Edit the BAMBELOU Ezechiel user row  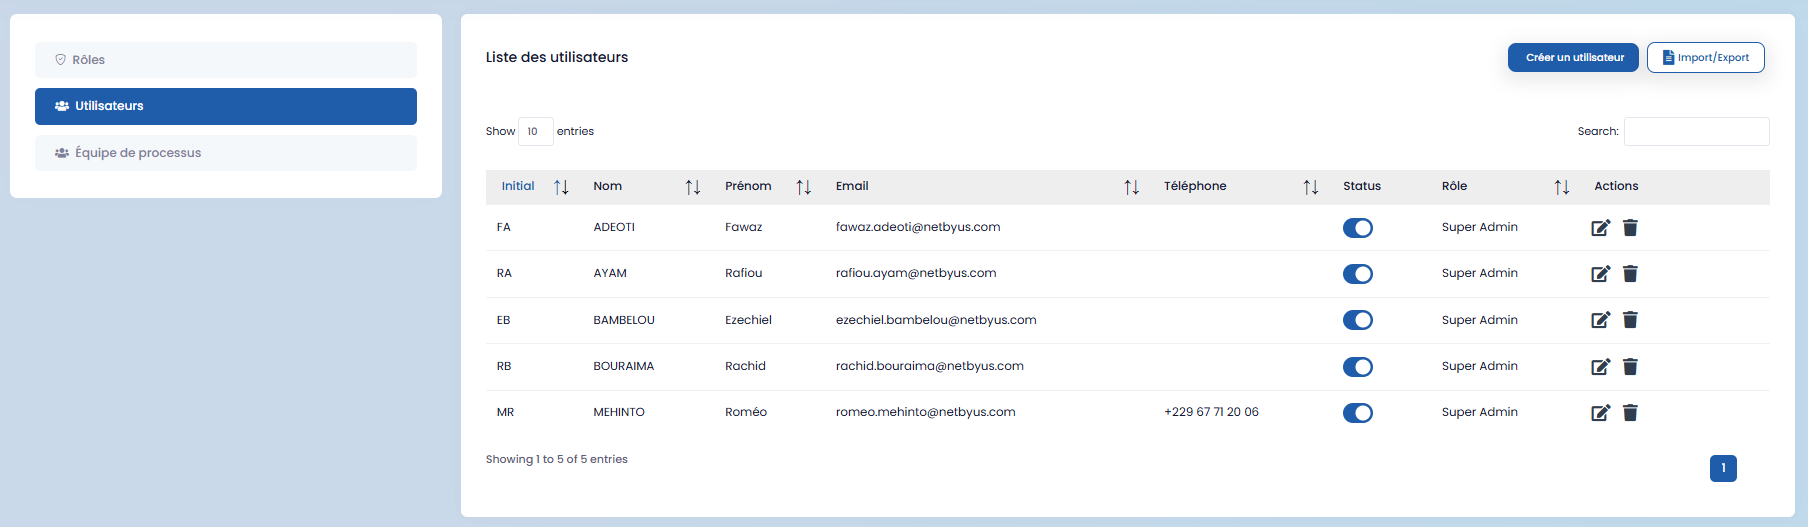click(x=1600, y=320)
